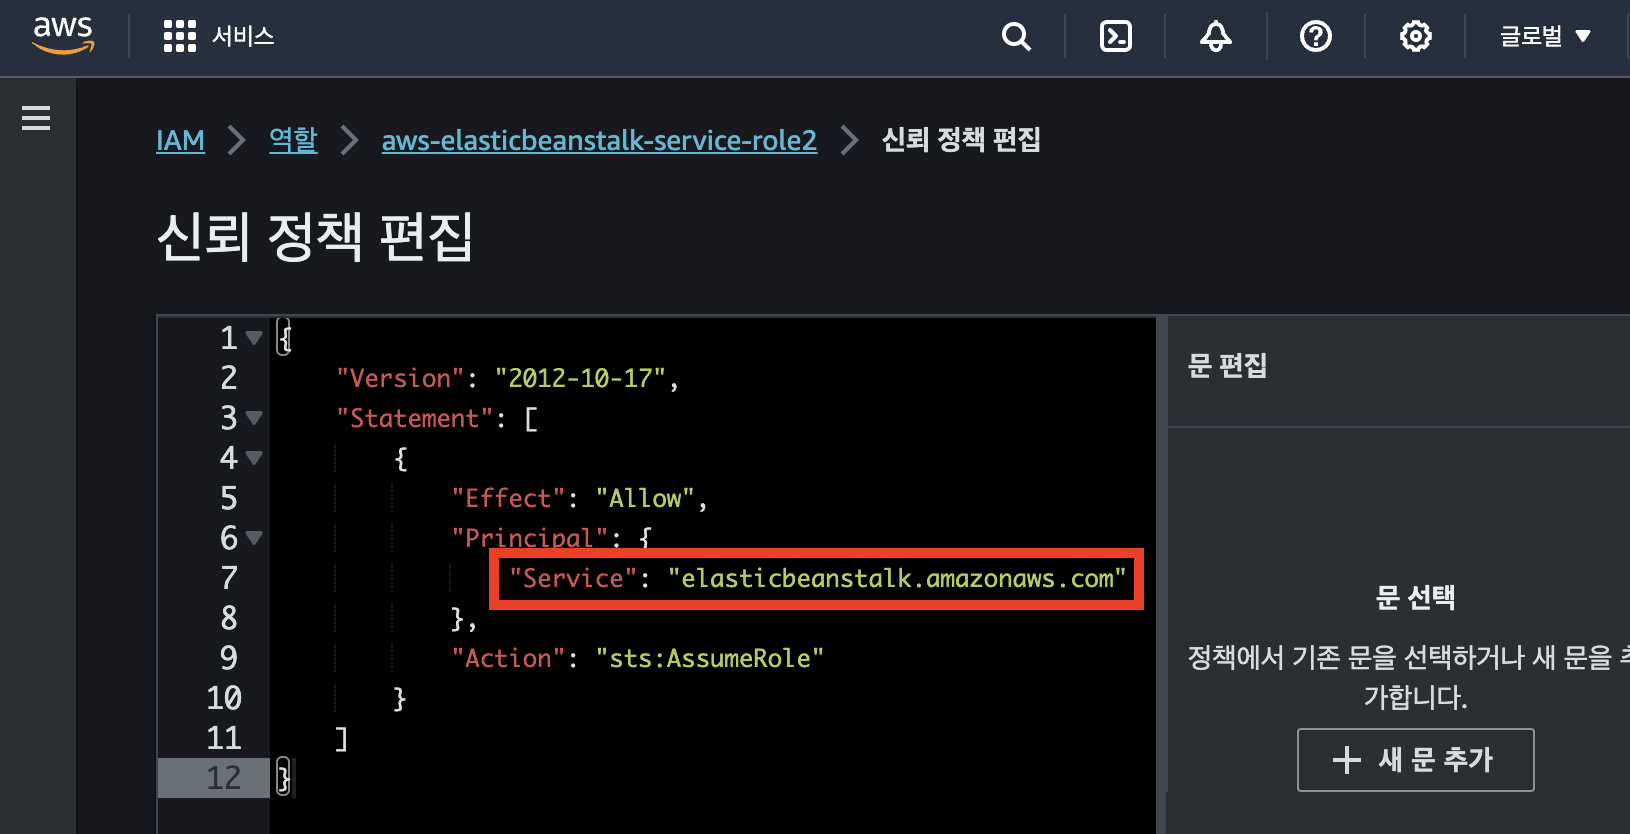Click the 문 편집 panel heading
Viewport: 1630px width, 834px height.
click(1227, 365)
